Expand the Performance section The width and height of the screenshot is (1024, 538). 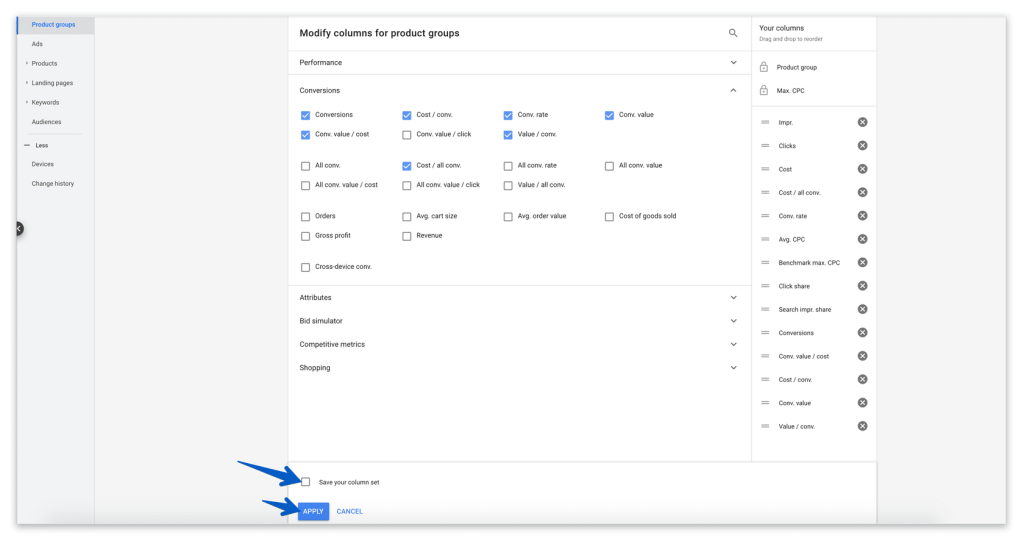pos(733,62)
